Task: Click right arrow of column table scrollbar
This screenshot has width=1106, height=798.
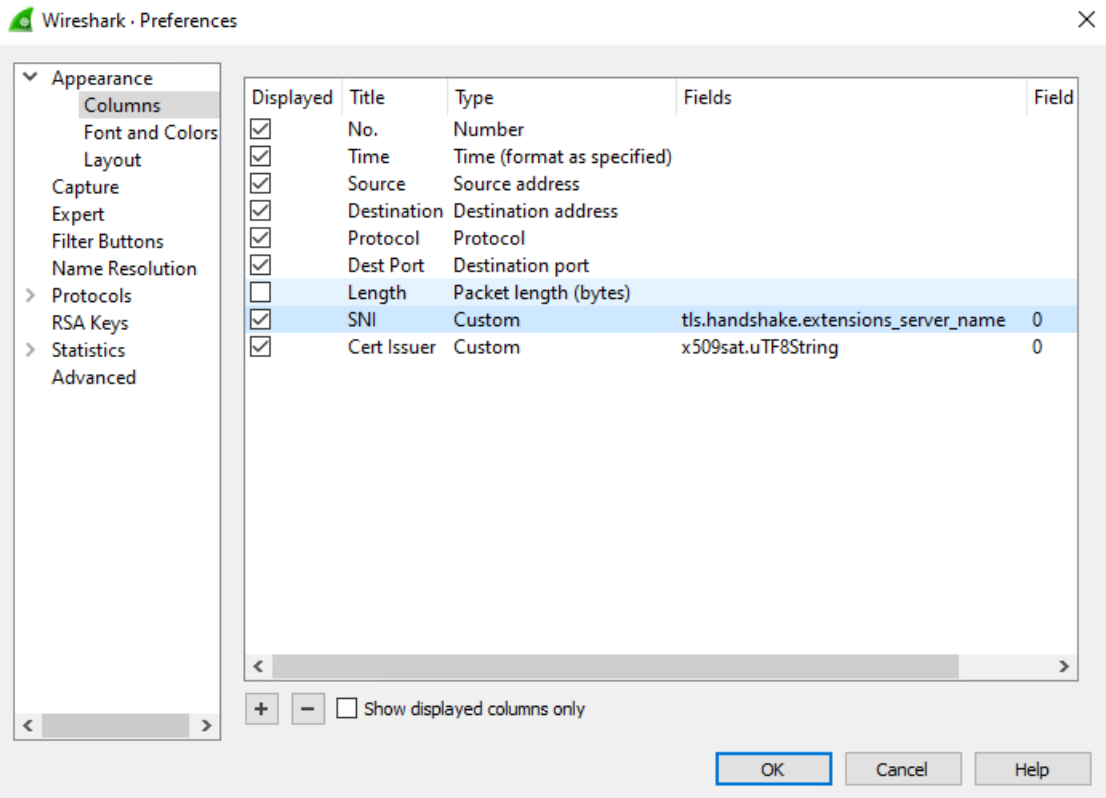Action: point(1064,666)
